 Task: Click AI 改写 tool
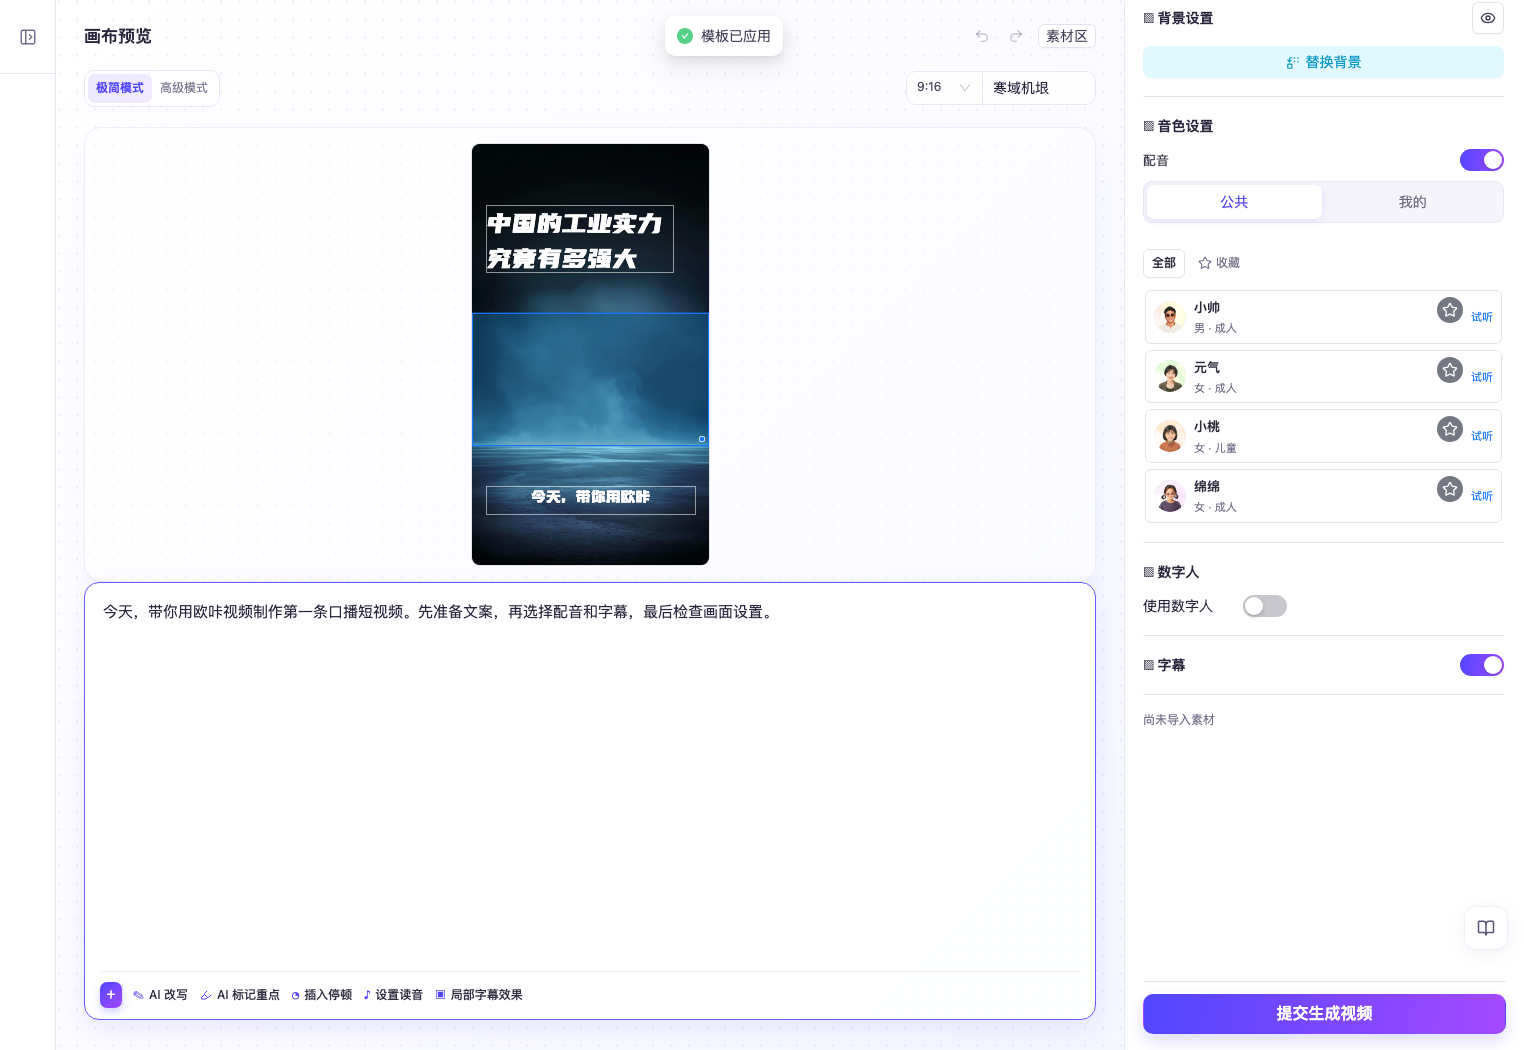[160, 995]
